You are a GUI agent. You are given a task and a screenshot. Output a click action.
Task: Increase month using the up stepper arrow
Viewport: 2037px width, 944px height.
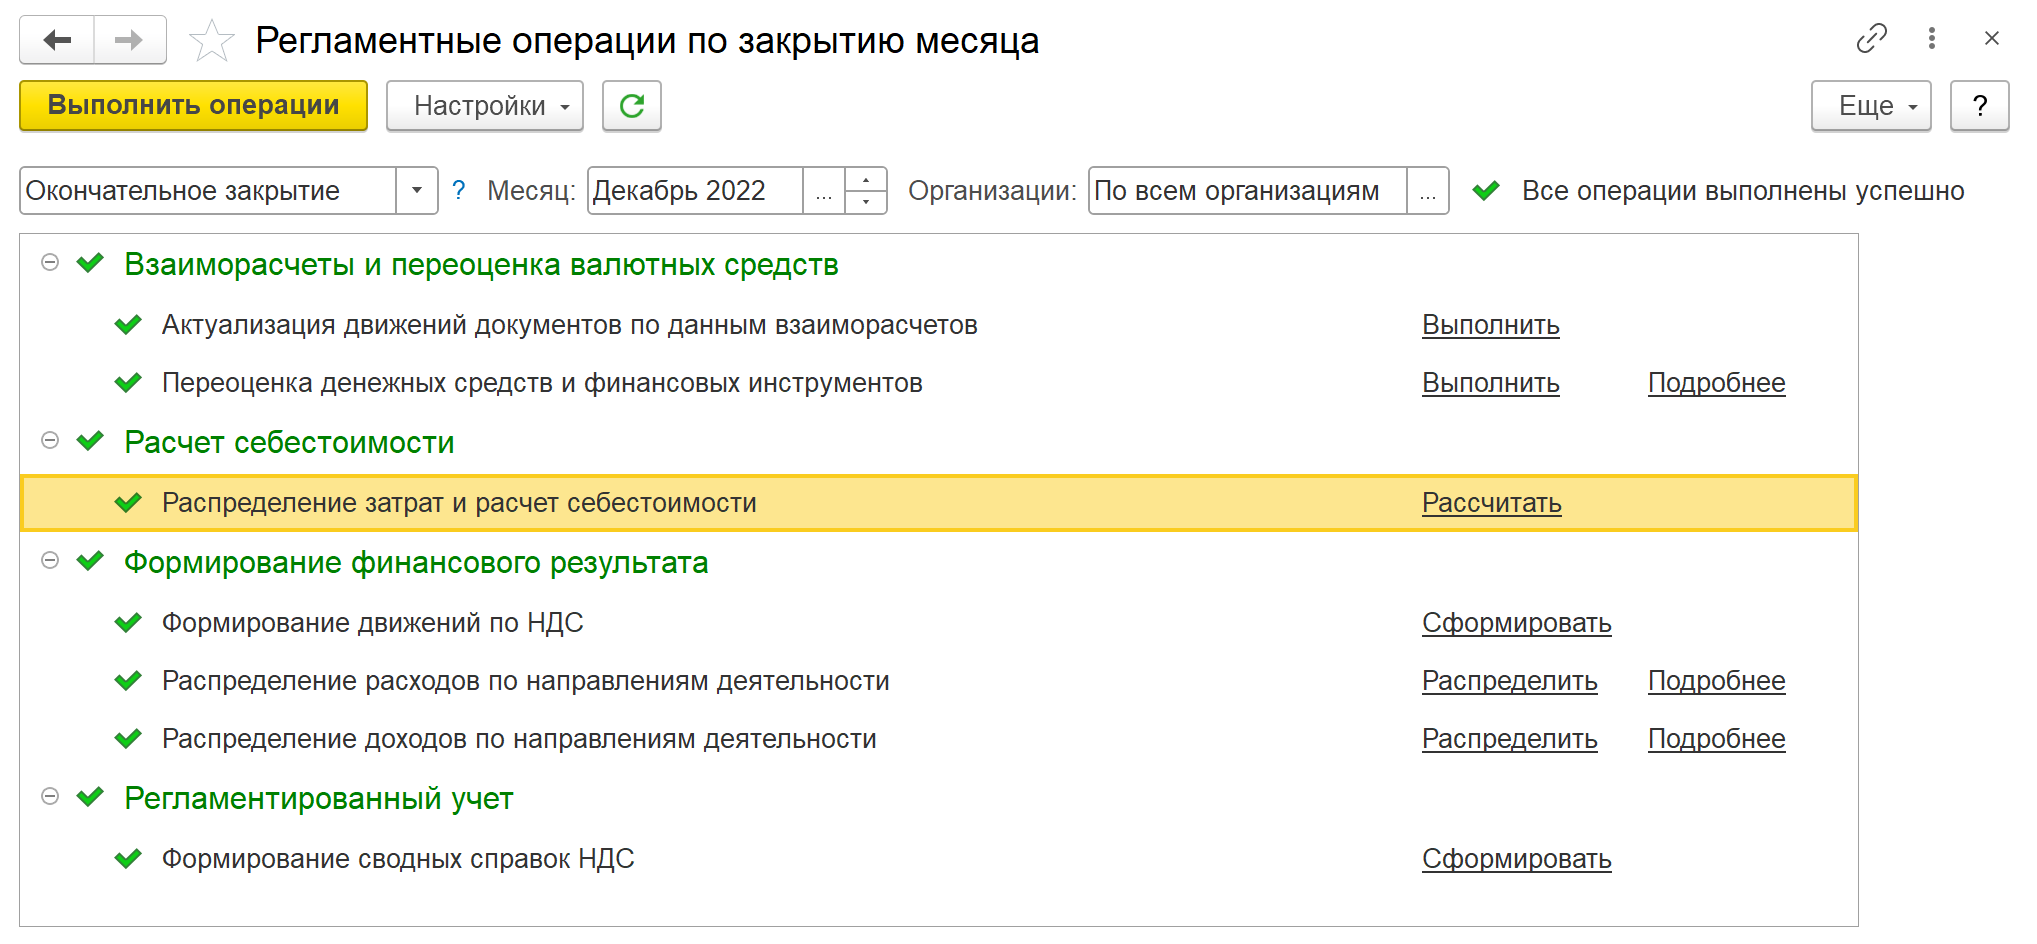[866, 179]
